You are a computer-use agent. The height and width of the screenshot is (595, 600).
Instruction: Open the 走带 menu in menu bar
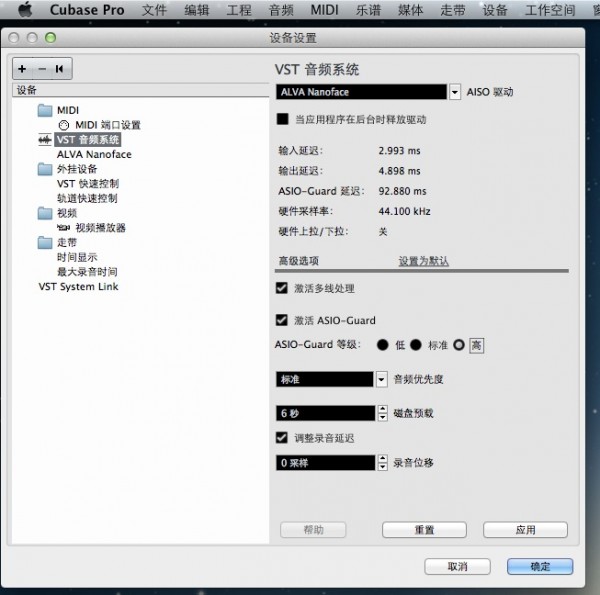tap(453, 10)
